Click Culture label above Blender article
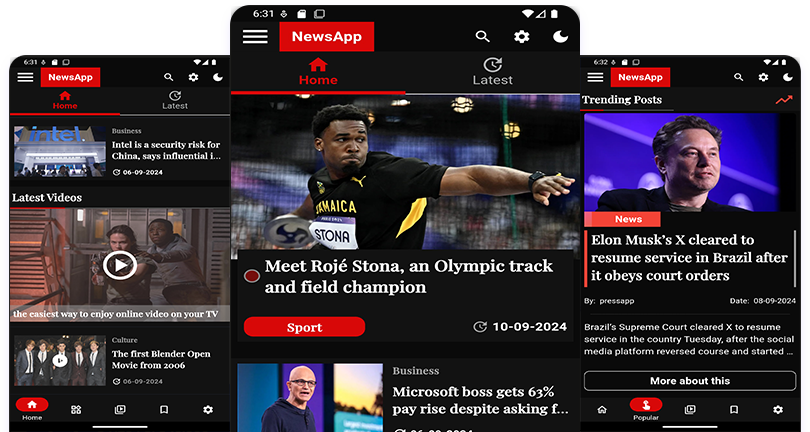The width and height of the screenshot is (810, 432). (x=124, y=340)
